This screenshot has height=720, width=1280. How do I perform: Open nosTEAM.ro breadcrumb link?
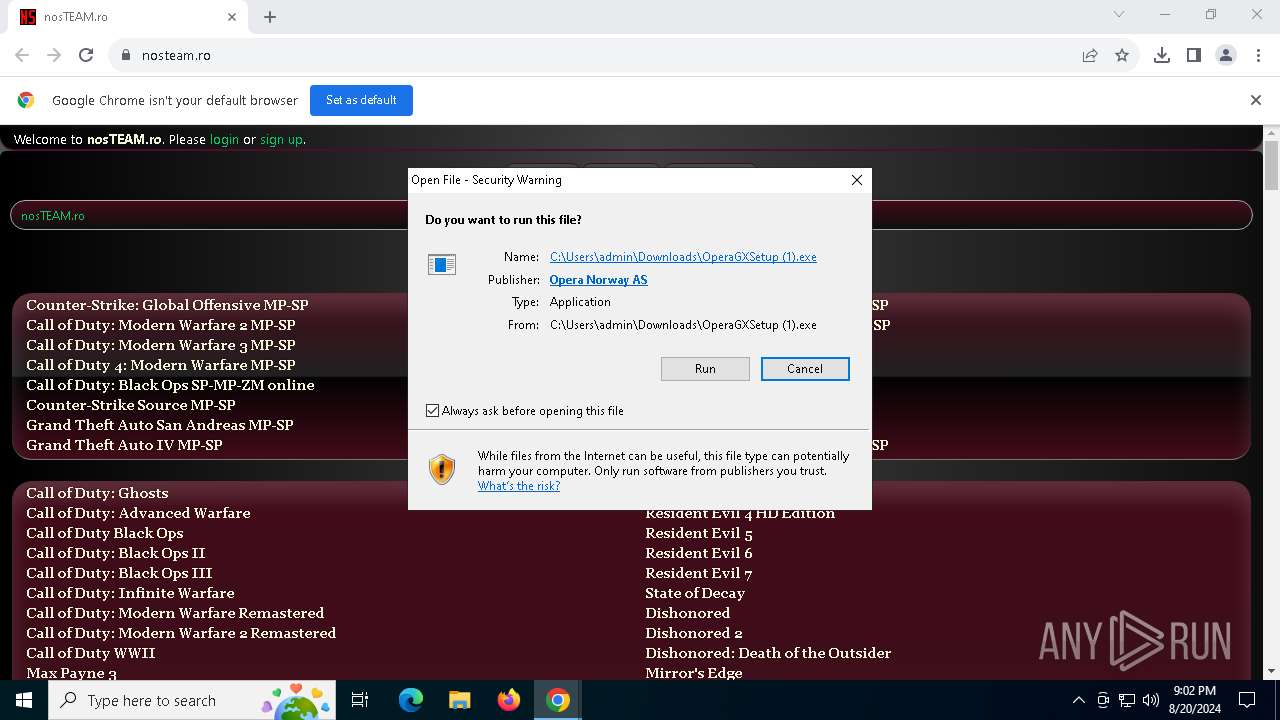coord(53,216)
